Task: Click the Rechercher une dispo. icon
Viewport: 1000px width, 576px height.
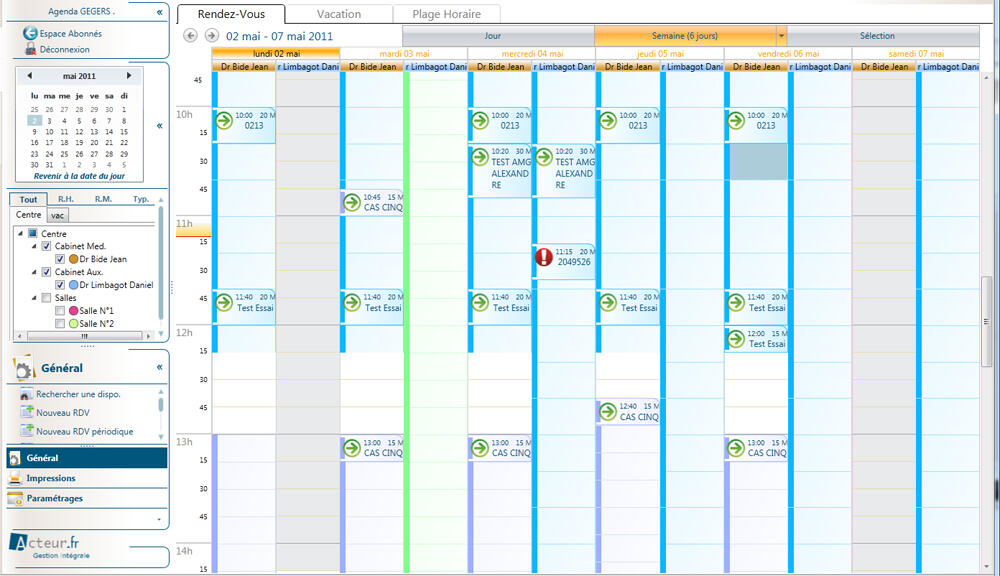Action: click(x=27, y=394)
